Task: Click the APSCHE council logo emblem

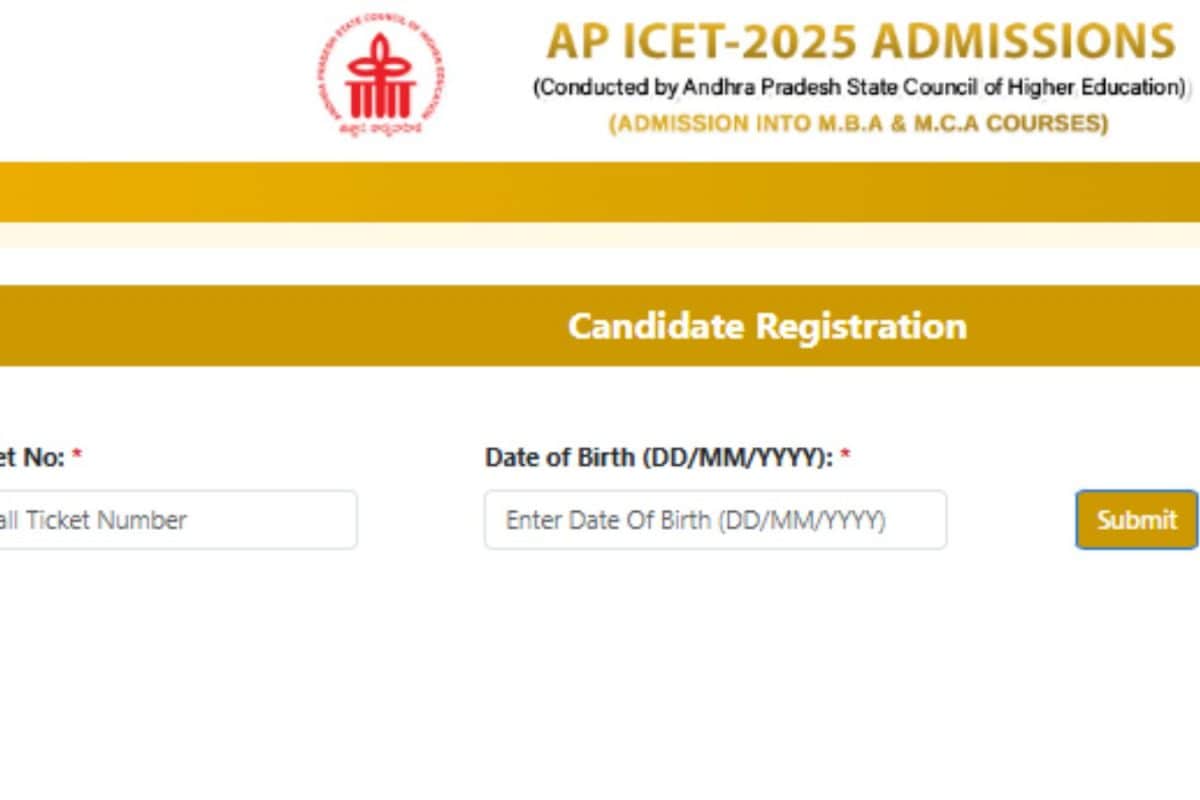Action: tap(379, 75)
